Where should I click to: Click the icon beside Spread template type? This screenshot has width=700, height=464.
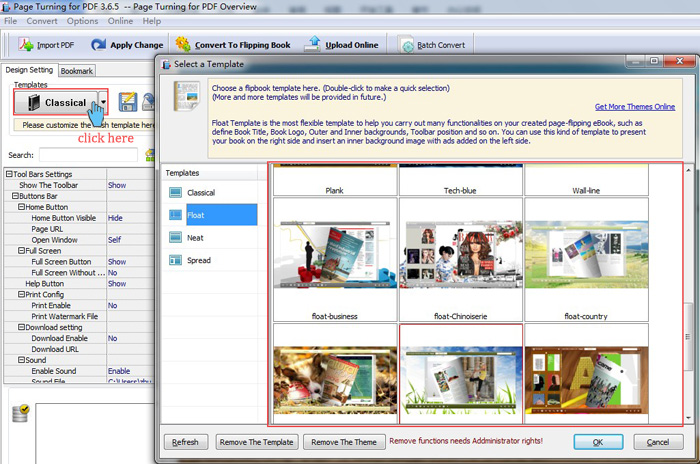pyautogui.click(x=175, y=260)
